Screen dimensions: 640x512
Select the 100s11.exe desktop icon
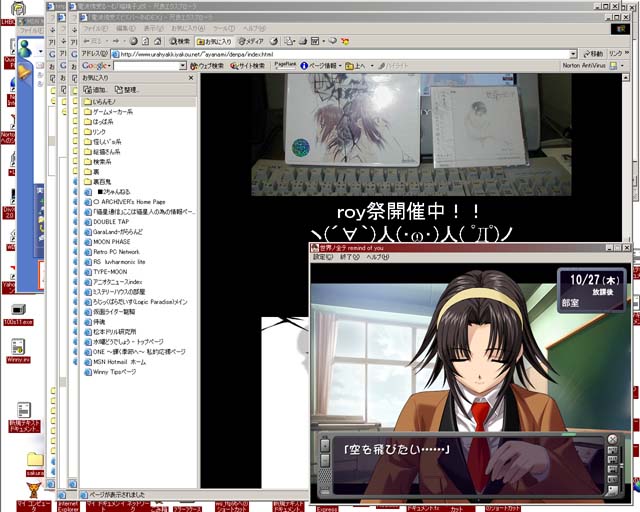[x=18, y=314]
